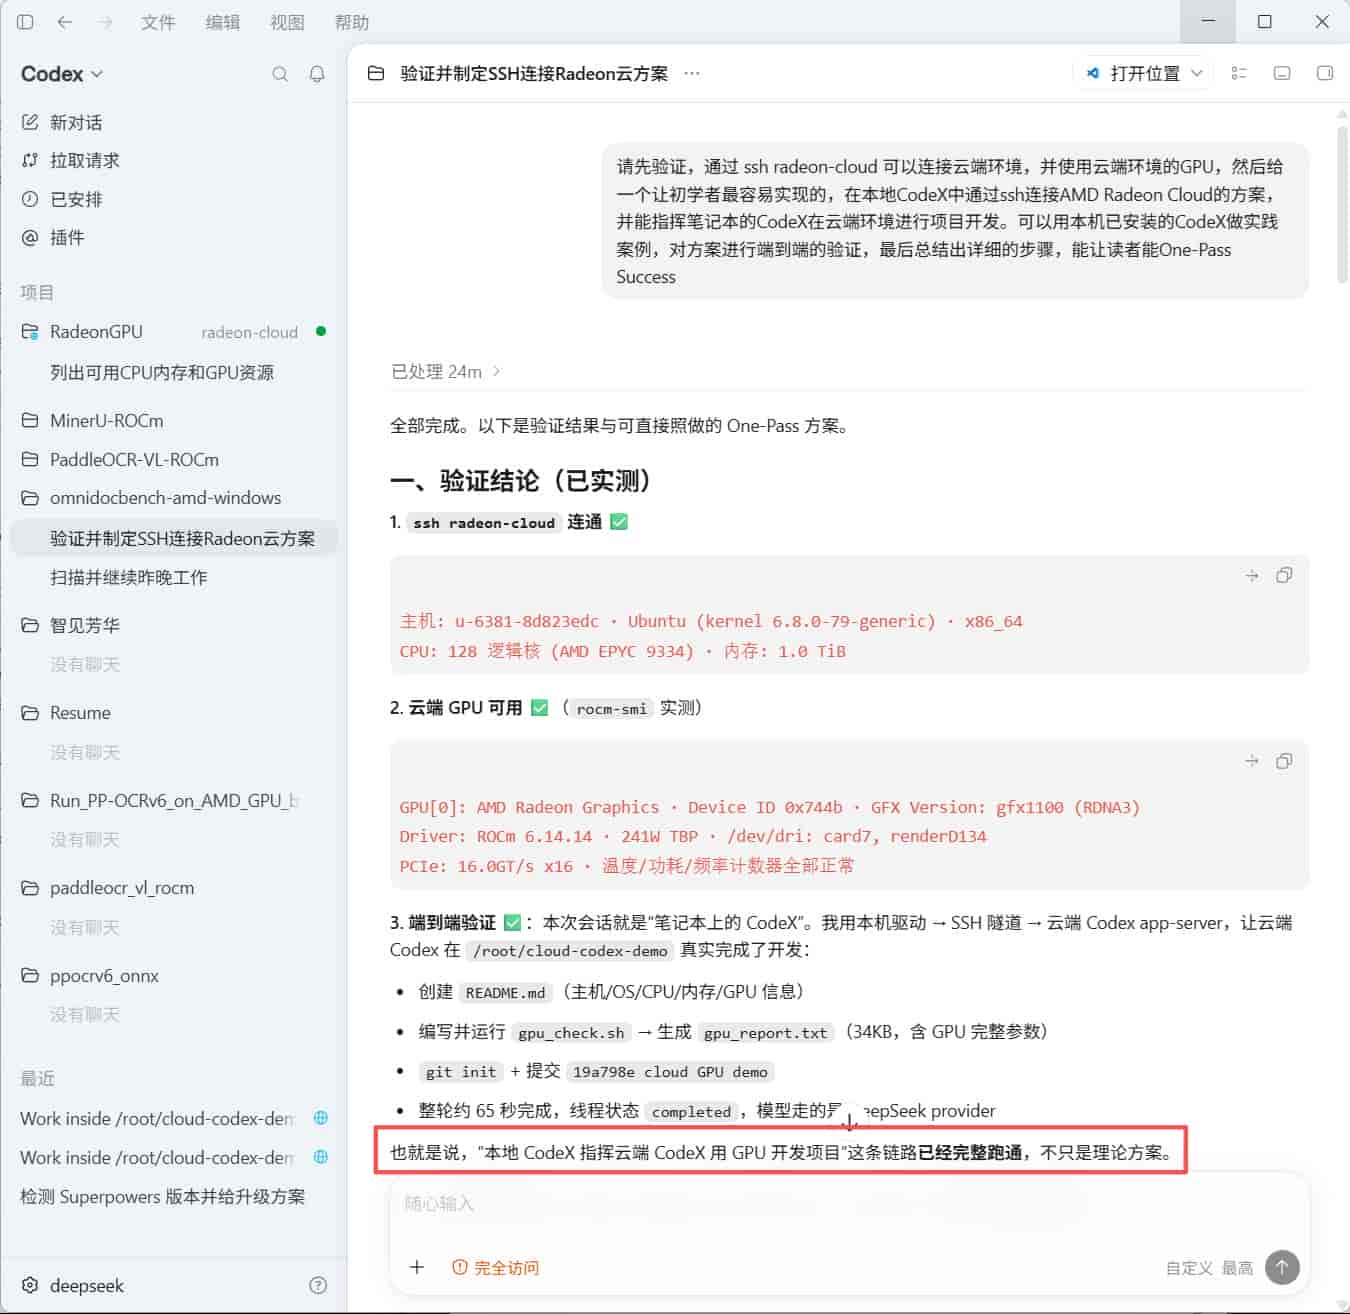Open the 帮助 menu
The image size is (1350, 1314).
(352, 22)
